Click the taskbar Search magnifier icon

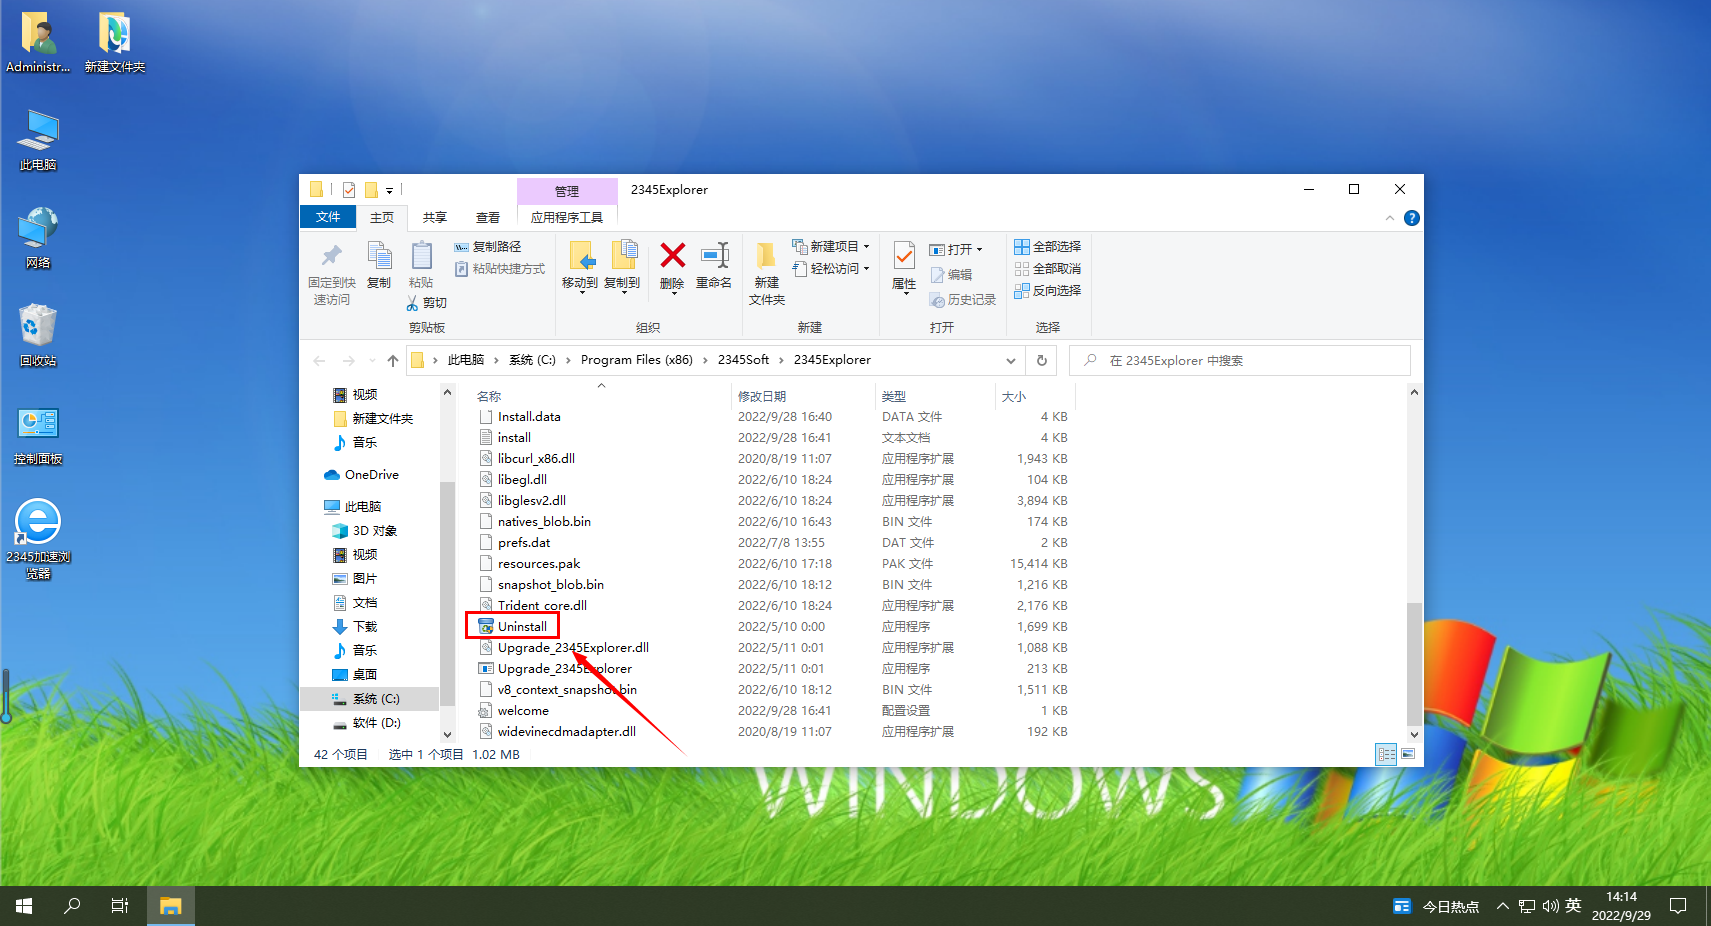pyautogui.click(x=72, y=906)
